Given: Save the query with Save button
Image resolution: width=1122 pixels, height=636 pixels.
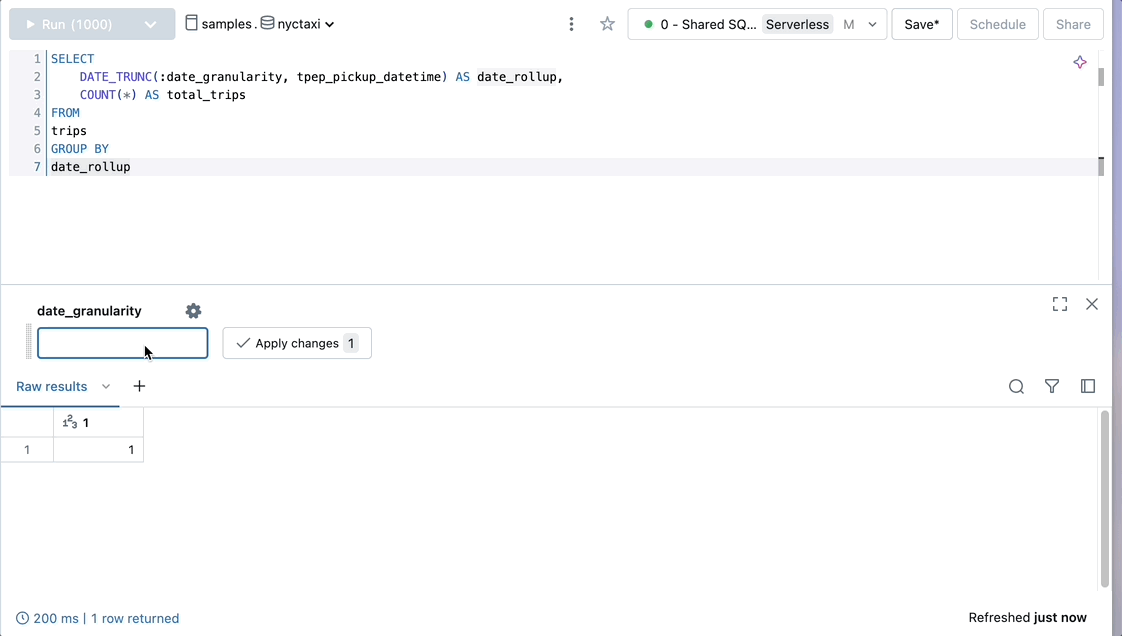Looking at the screenshot, I should (x=921, y=23).
